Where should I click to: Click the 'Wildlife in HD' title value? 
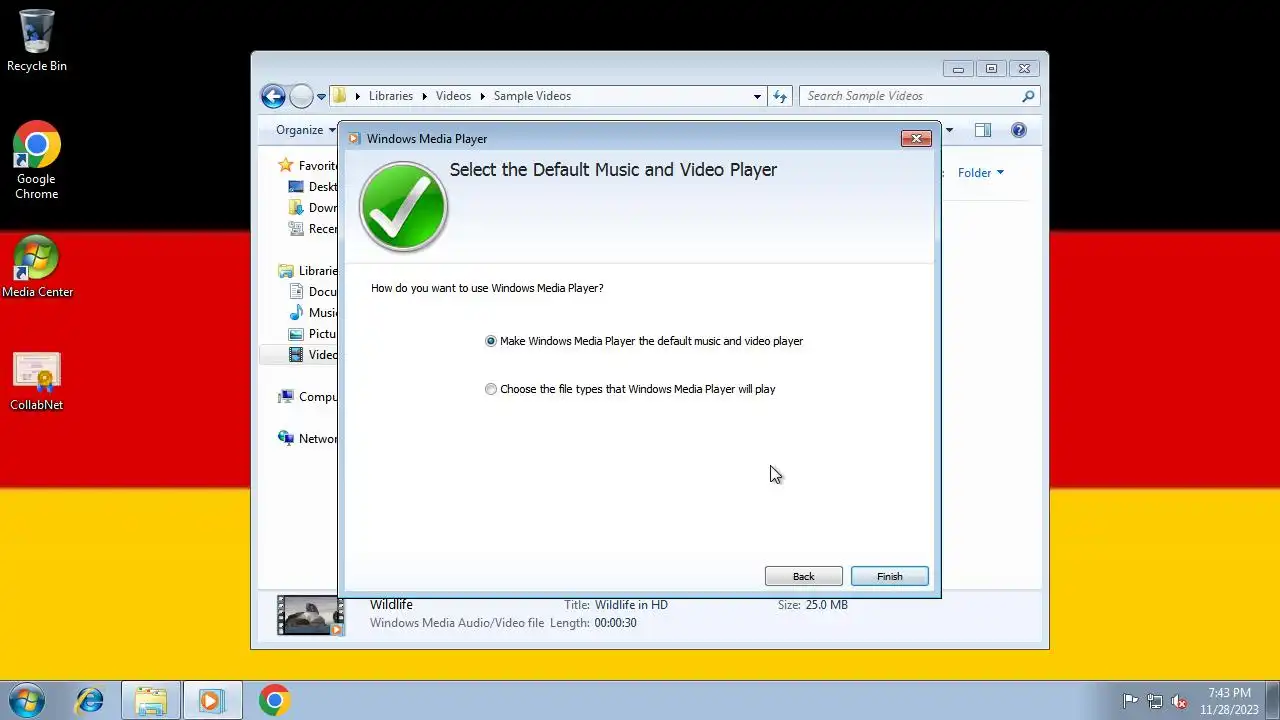pos(631,605)
